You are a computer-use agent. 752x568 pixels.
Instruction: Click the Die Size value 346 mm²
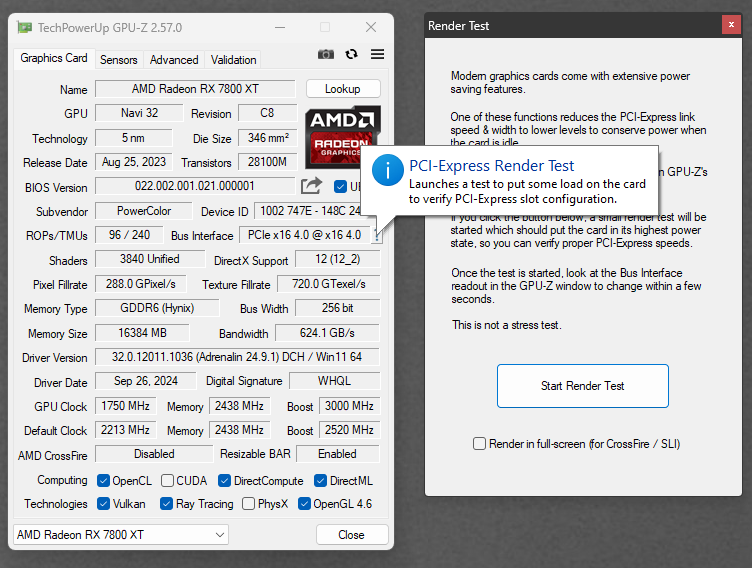[268, 138]
